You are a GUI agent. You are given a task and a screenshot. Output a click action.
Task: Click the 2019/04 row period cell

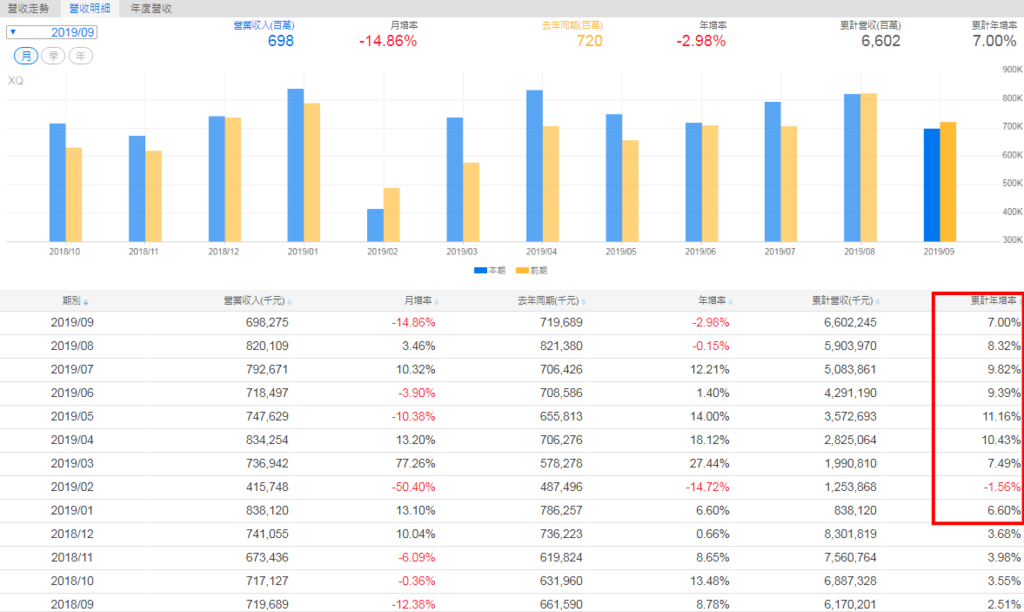(x=72, y=440)
